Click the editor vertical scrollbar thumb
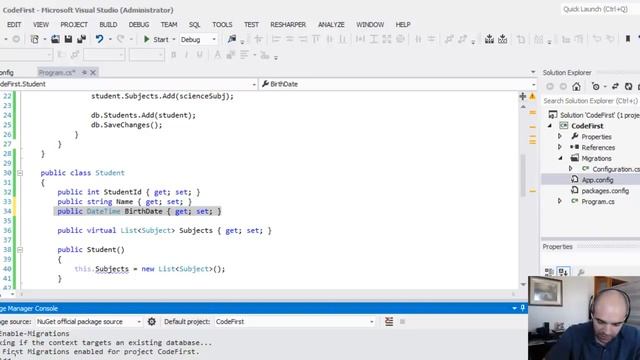 (x=523, y=176)
